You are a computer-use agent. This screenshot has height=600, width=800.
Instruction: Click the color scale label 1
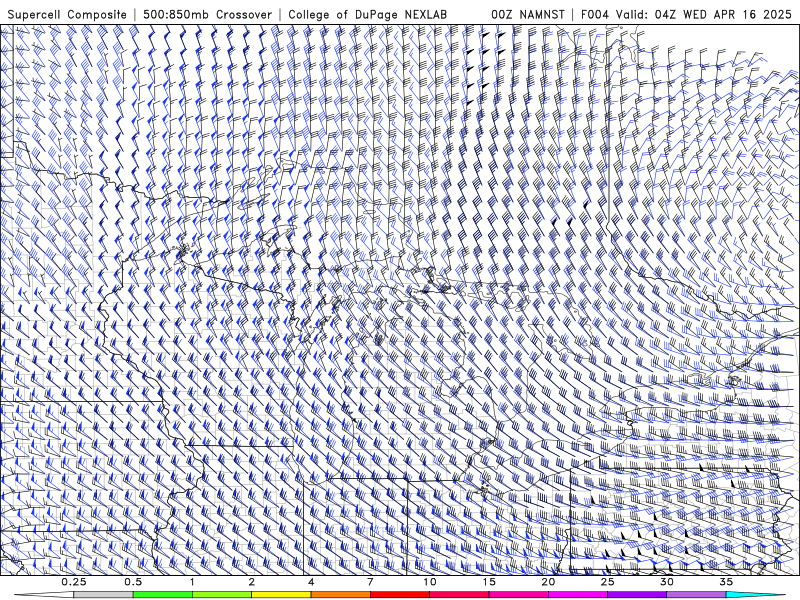pos(192,582)
